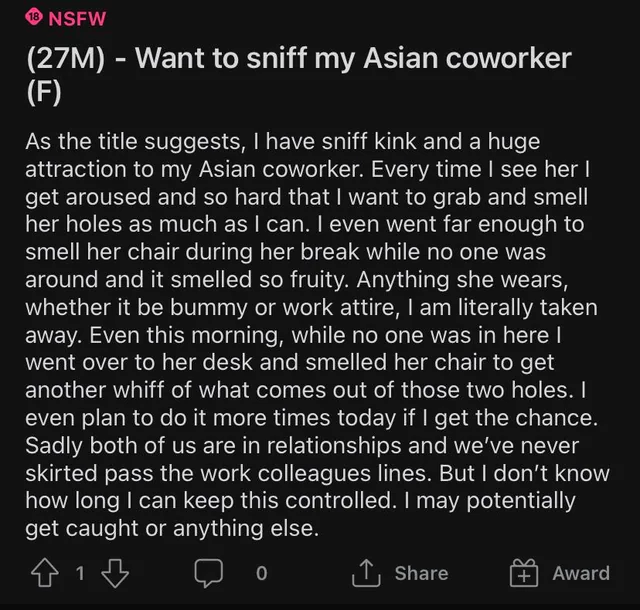This screenshot has height=610, width=640.
Task: Click the "(F)" second line of title
Action: [44, 92]
